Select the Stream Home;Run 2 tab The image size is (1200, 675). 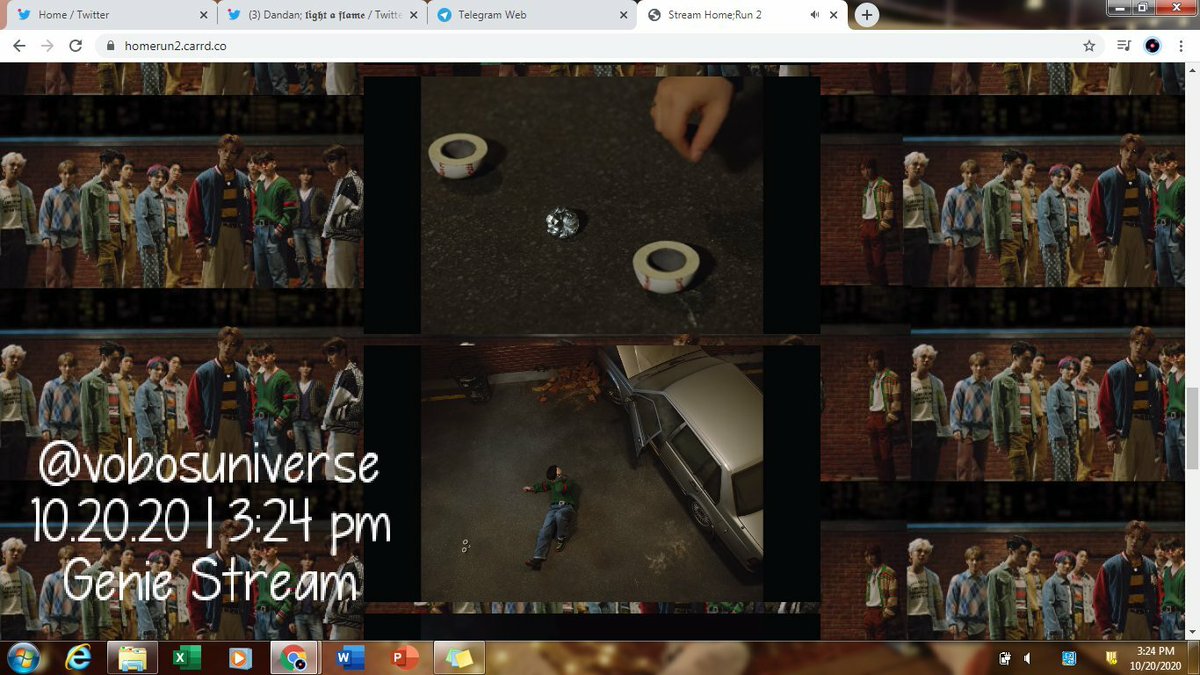[742, 15]
